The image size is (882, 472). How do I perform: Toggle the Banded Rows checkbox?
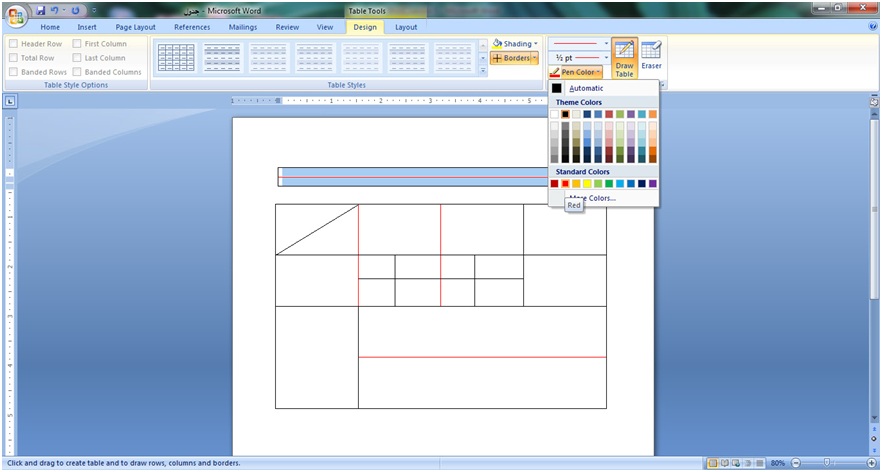coord(13,71)
